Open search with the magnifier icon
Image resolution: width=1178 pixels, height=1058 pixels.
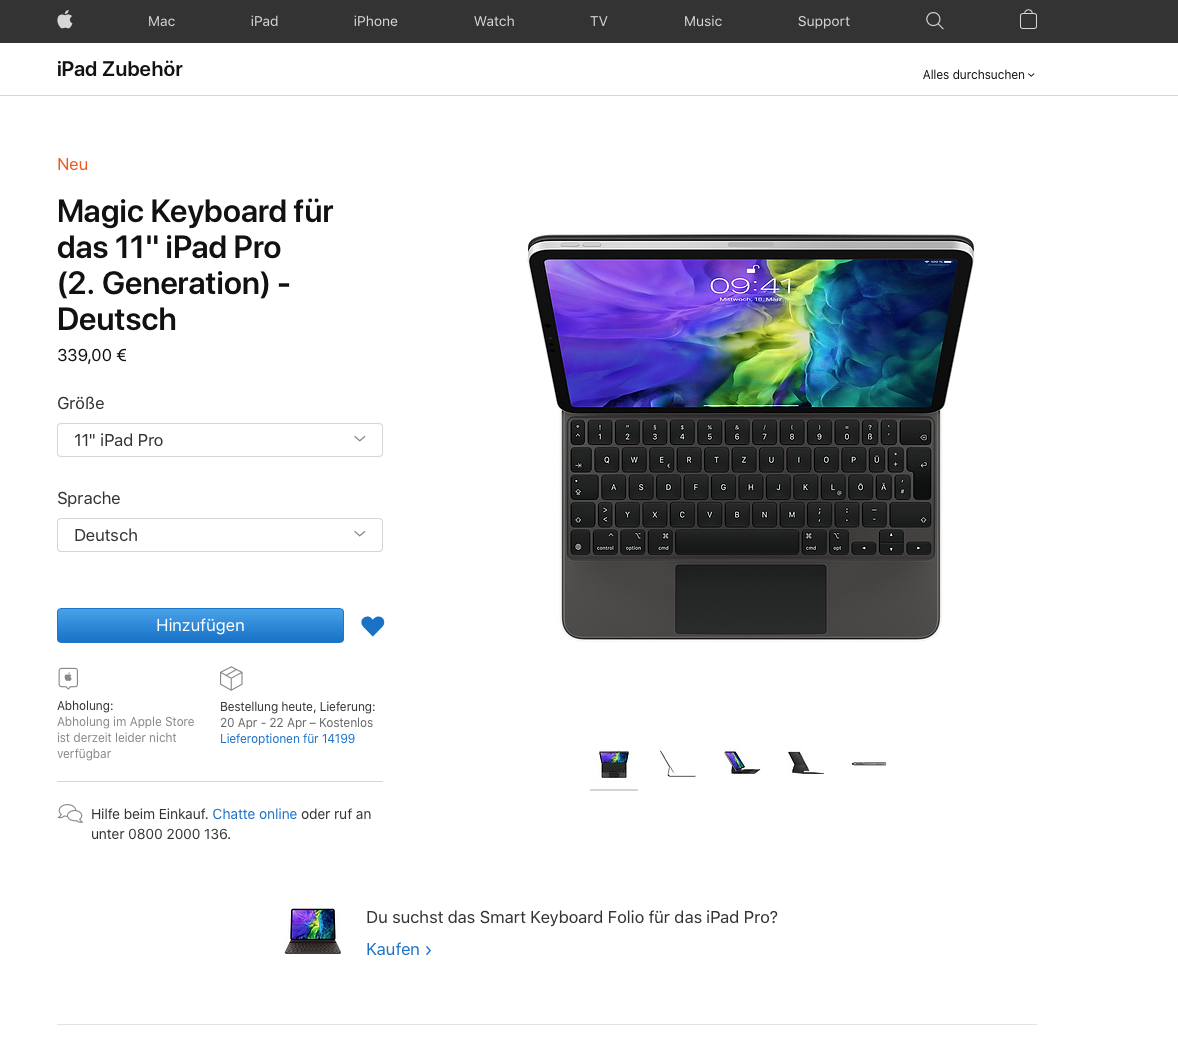tap(934, 20)
